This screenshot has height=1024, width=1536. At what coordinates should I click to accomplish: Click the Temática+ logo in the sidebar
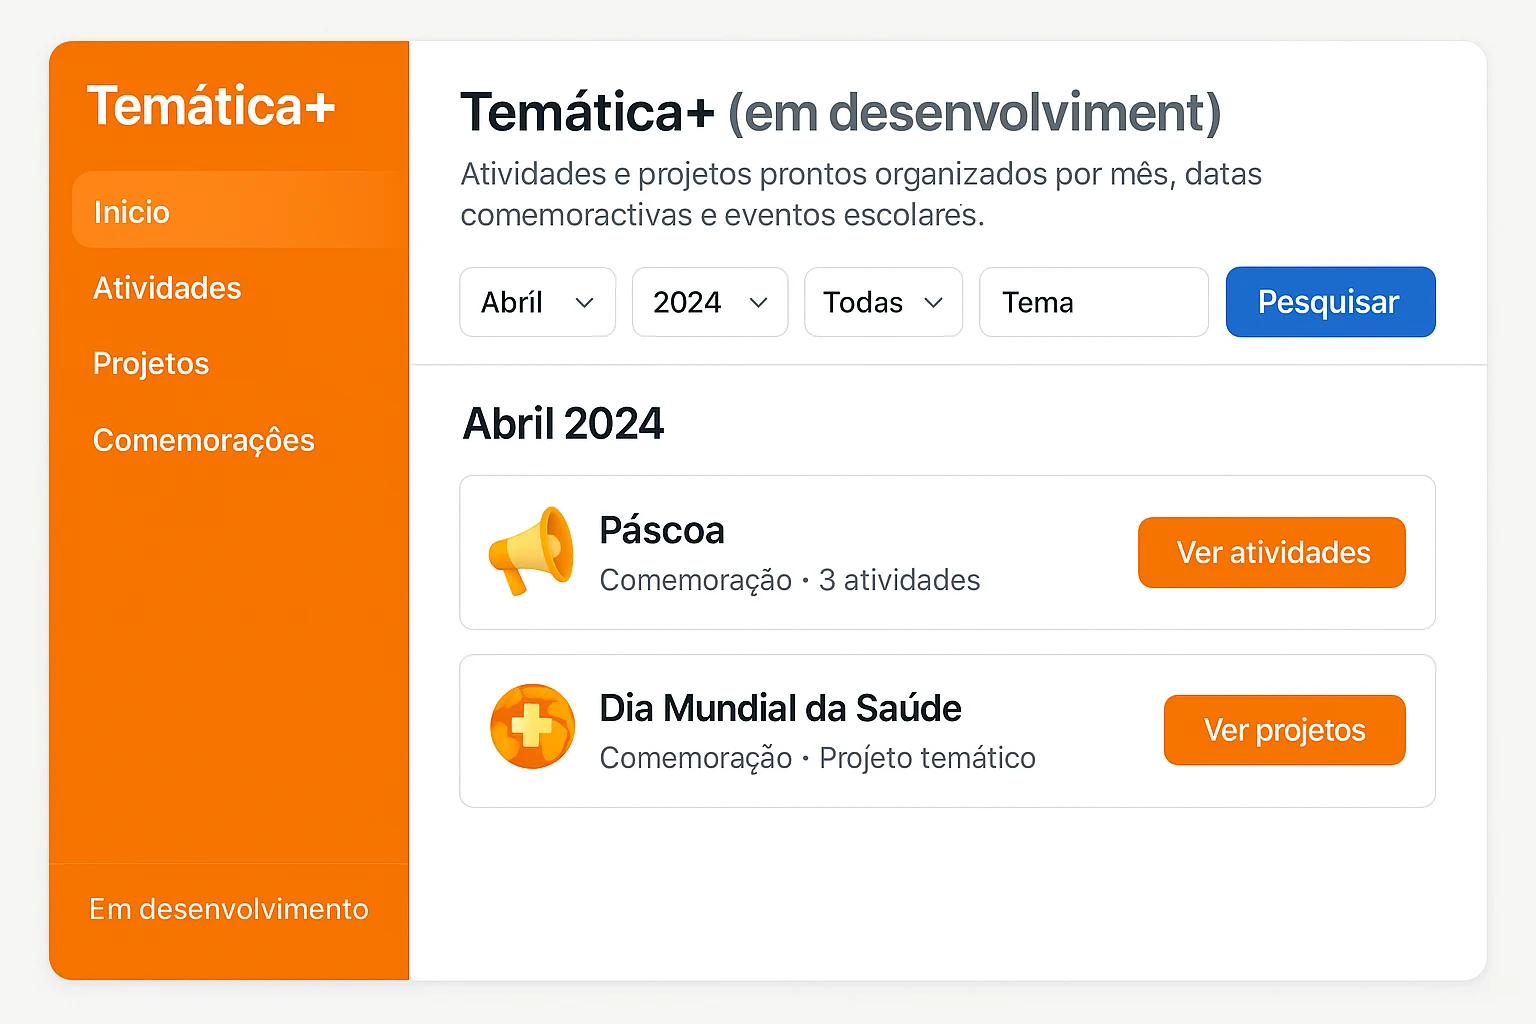(x=211, y=106)
